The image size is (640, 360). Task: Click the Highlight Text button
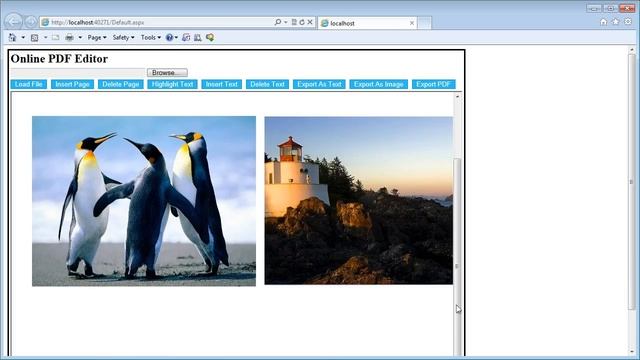tap(172, 84)
